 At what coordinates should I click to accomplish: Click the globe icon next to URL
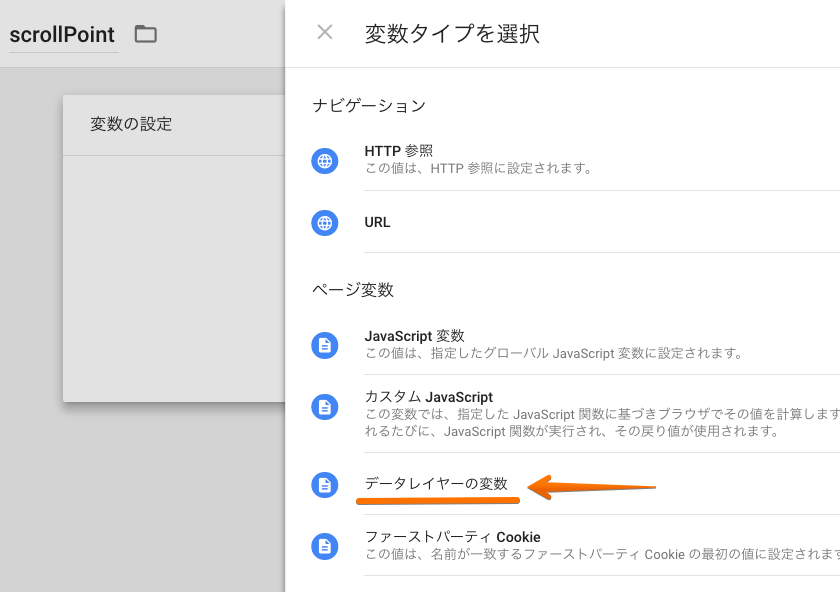click(324, 223)
